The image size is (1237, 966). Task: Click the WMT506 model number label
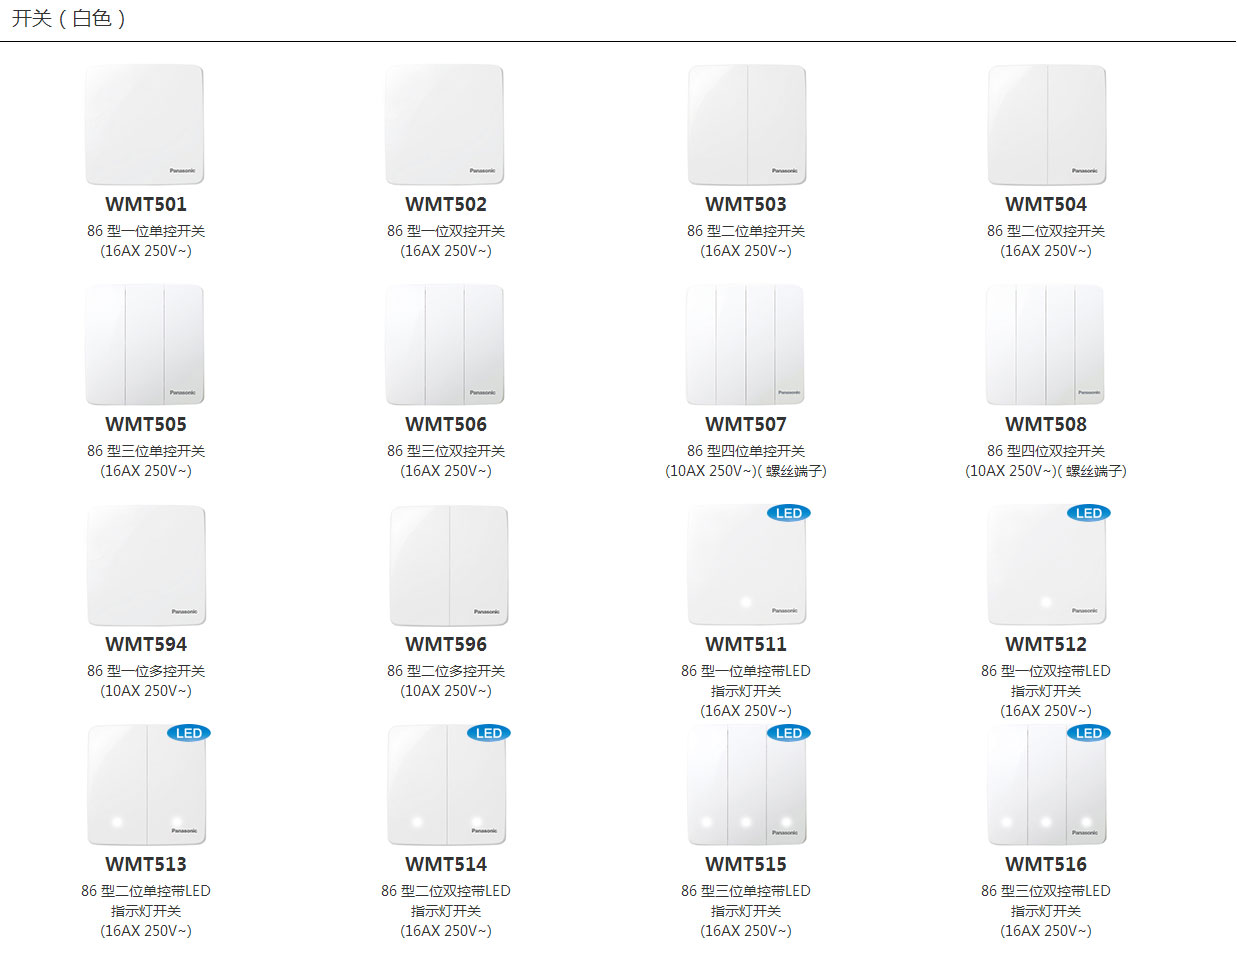446,424
